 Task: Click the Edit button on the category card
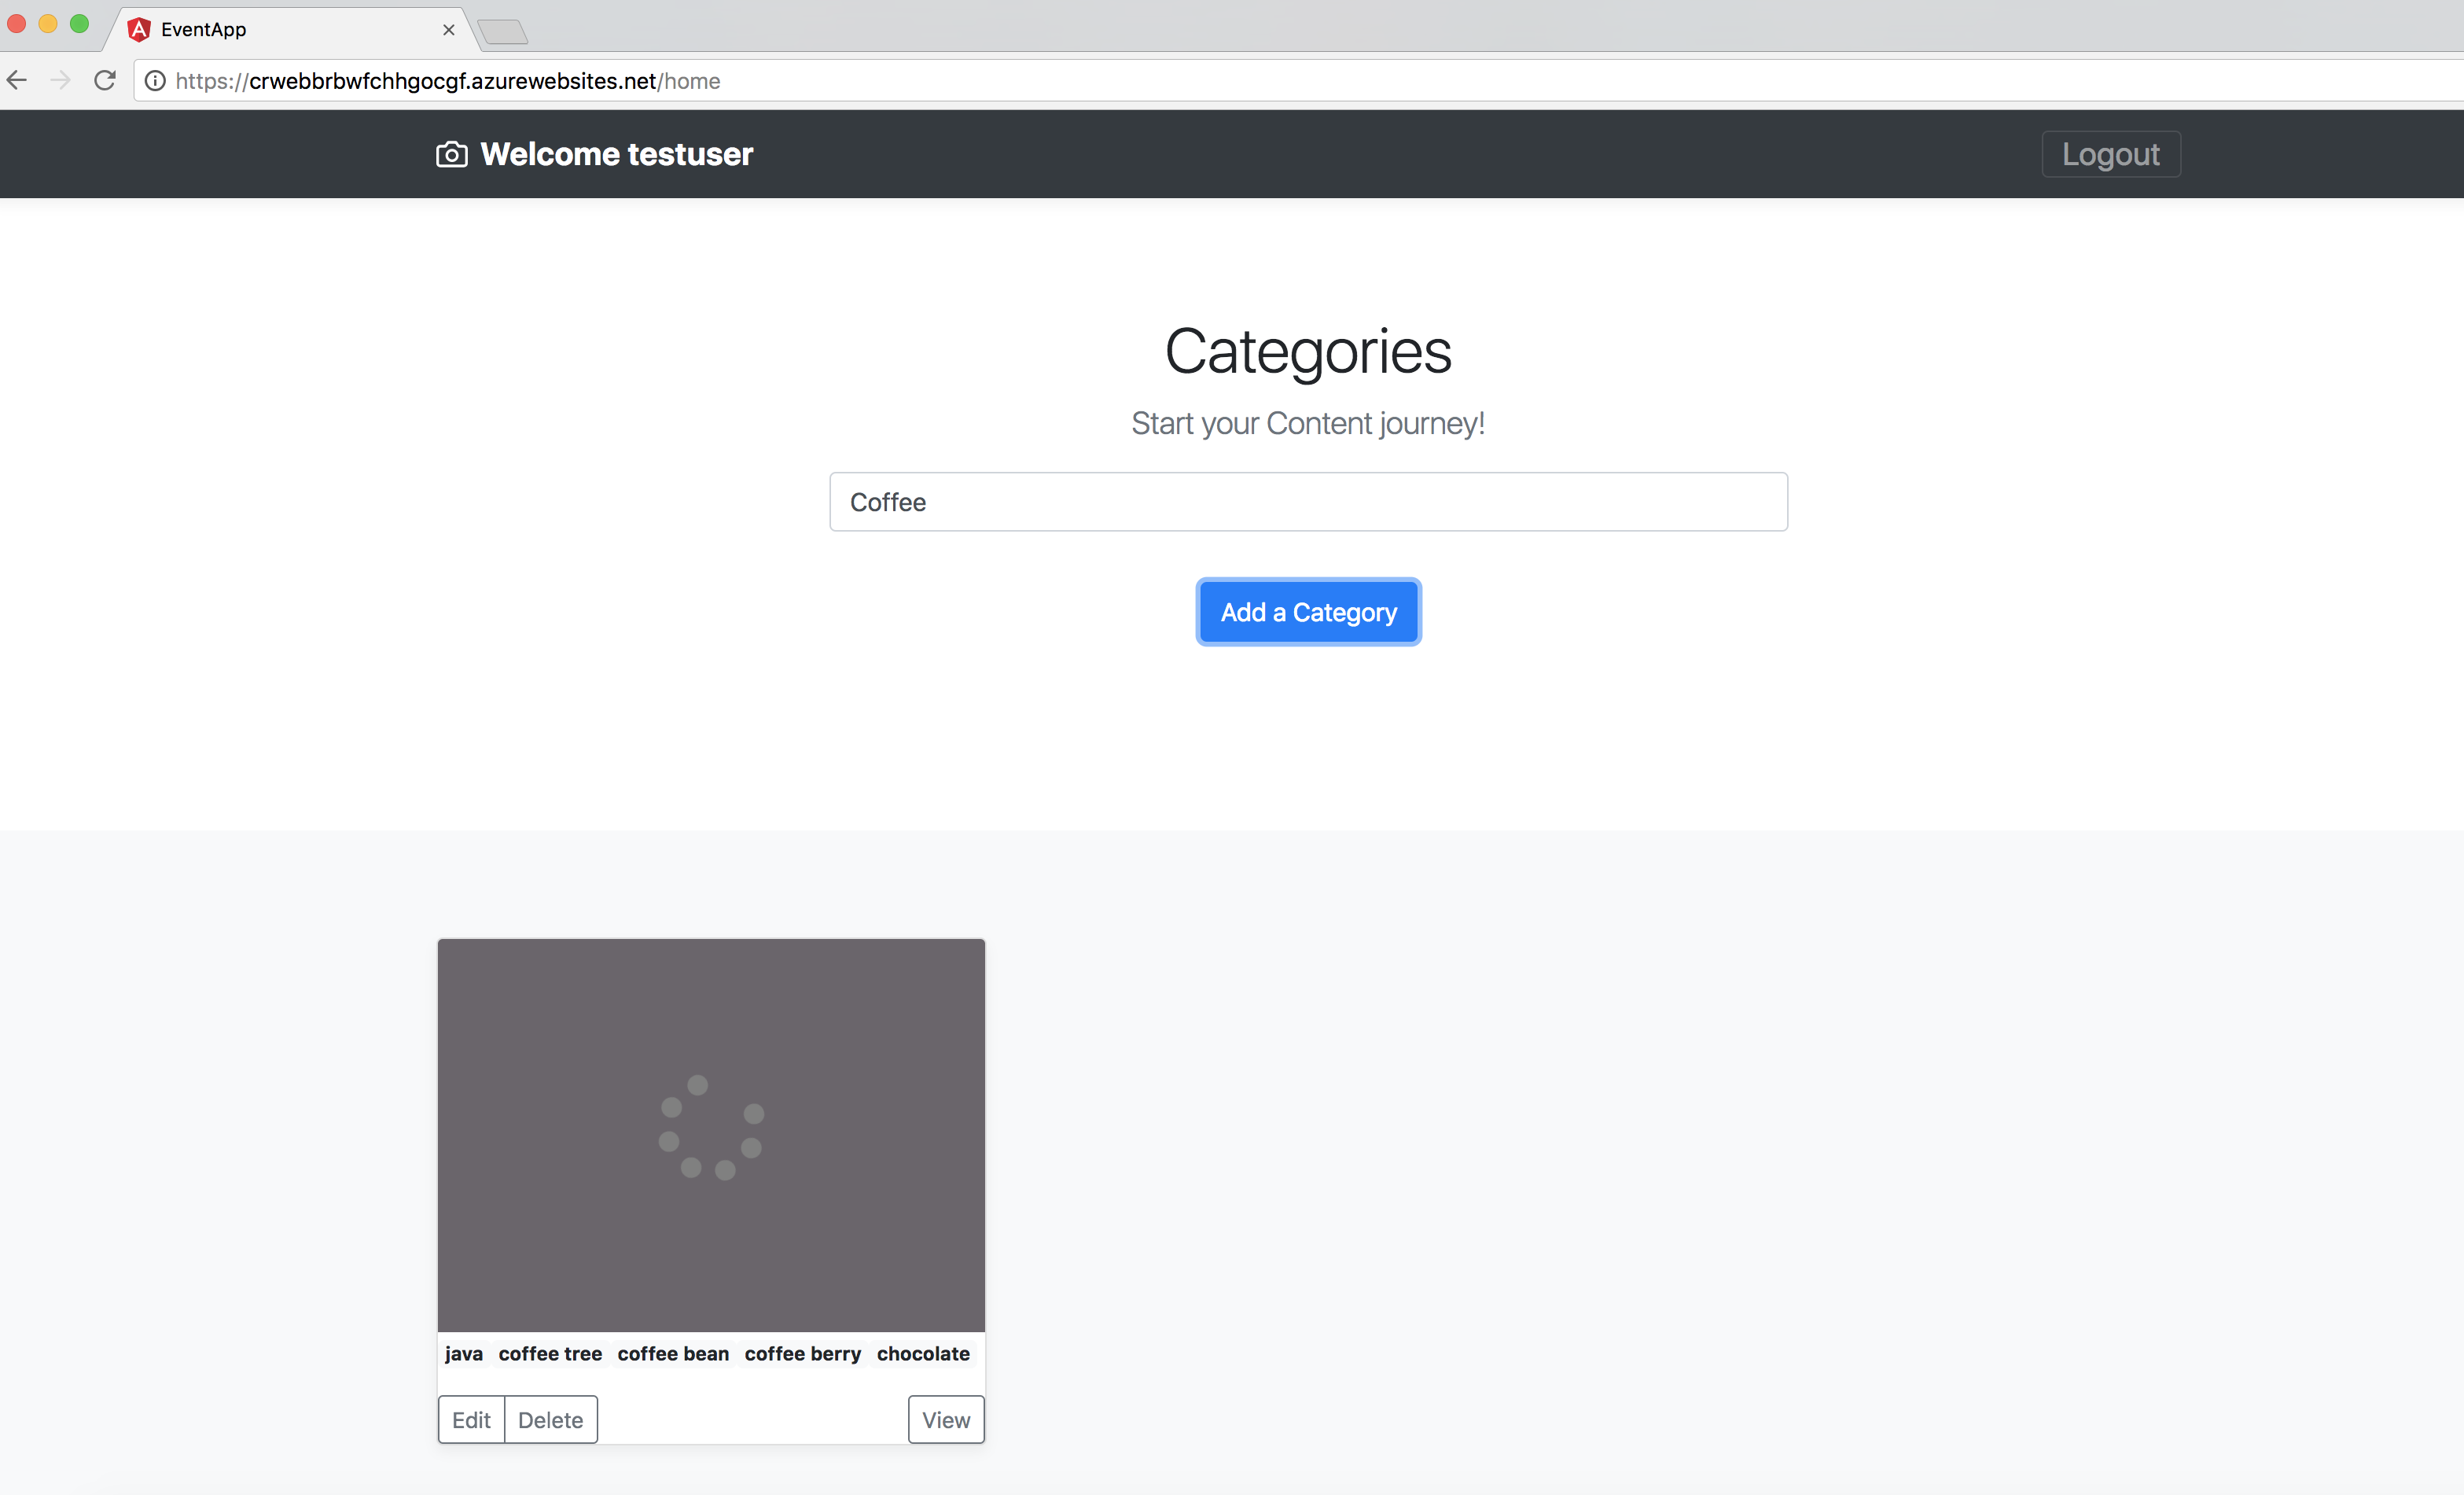(x=472, y=1417)
